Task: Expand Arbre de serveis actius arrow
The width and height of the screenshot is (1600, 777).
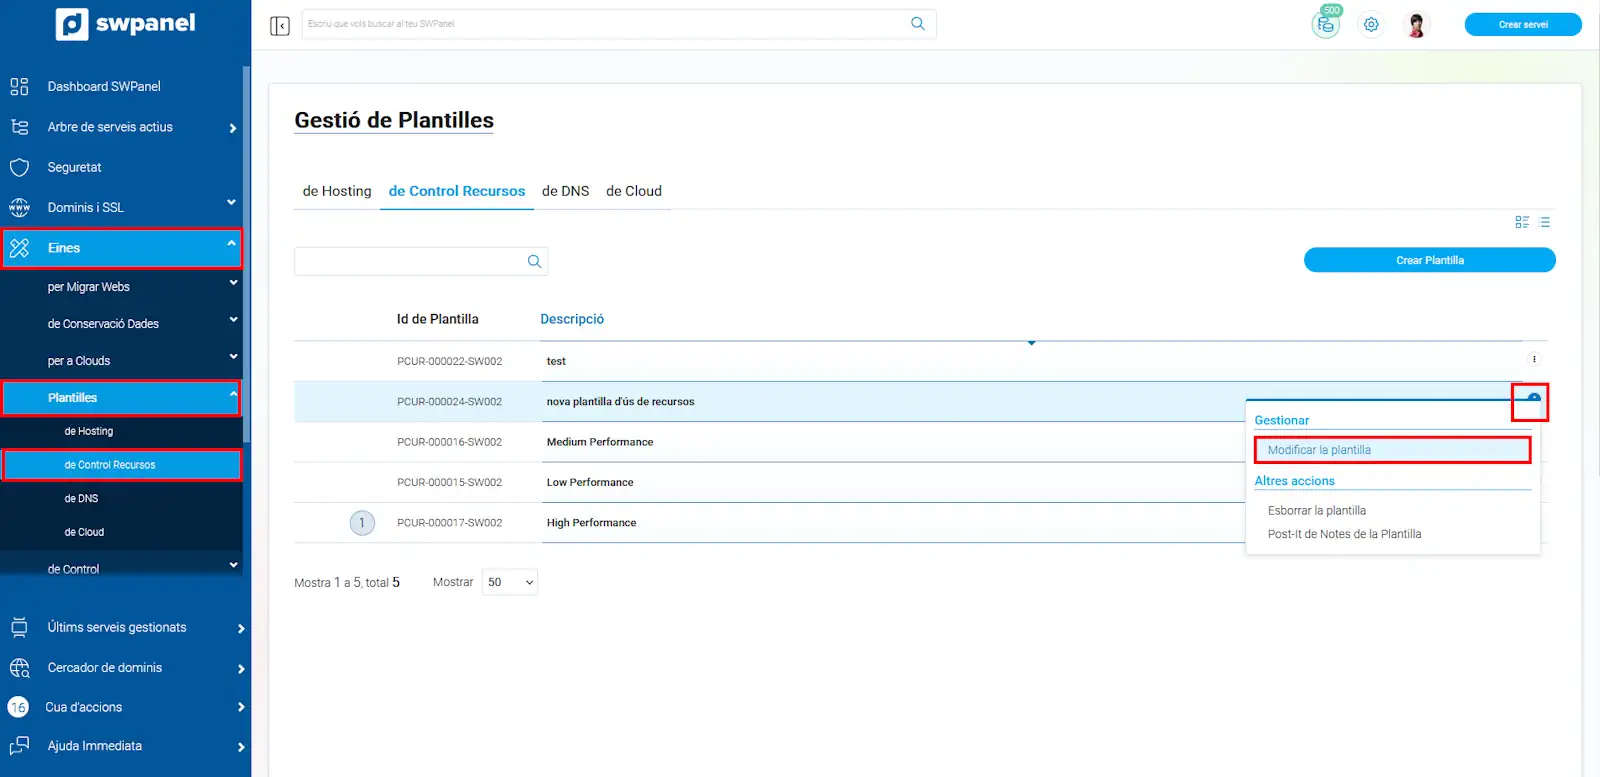Action: point(233,128)
